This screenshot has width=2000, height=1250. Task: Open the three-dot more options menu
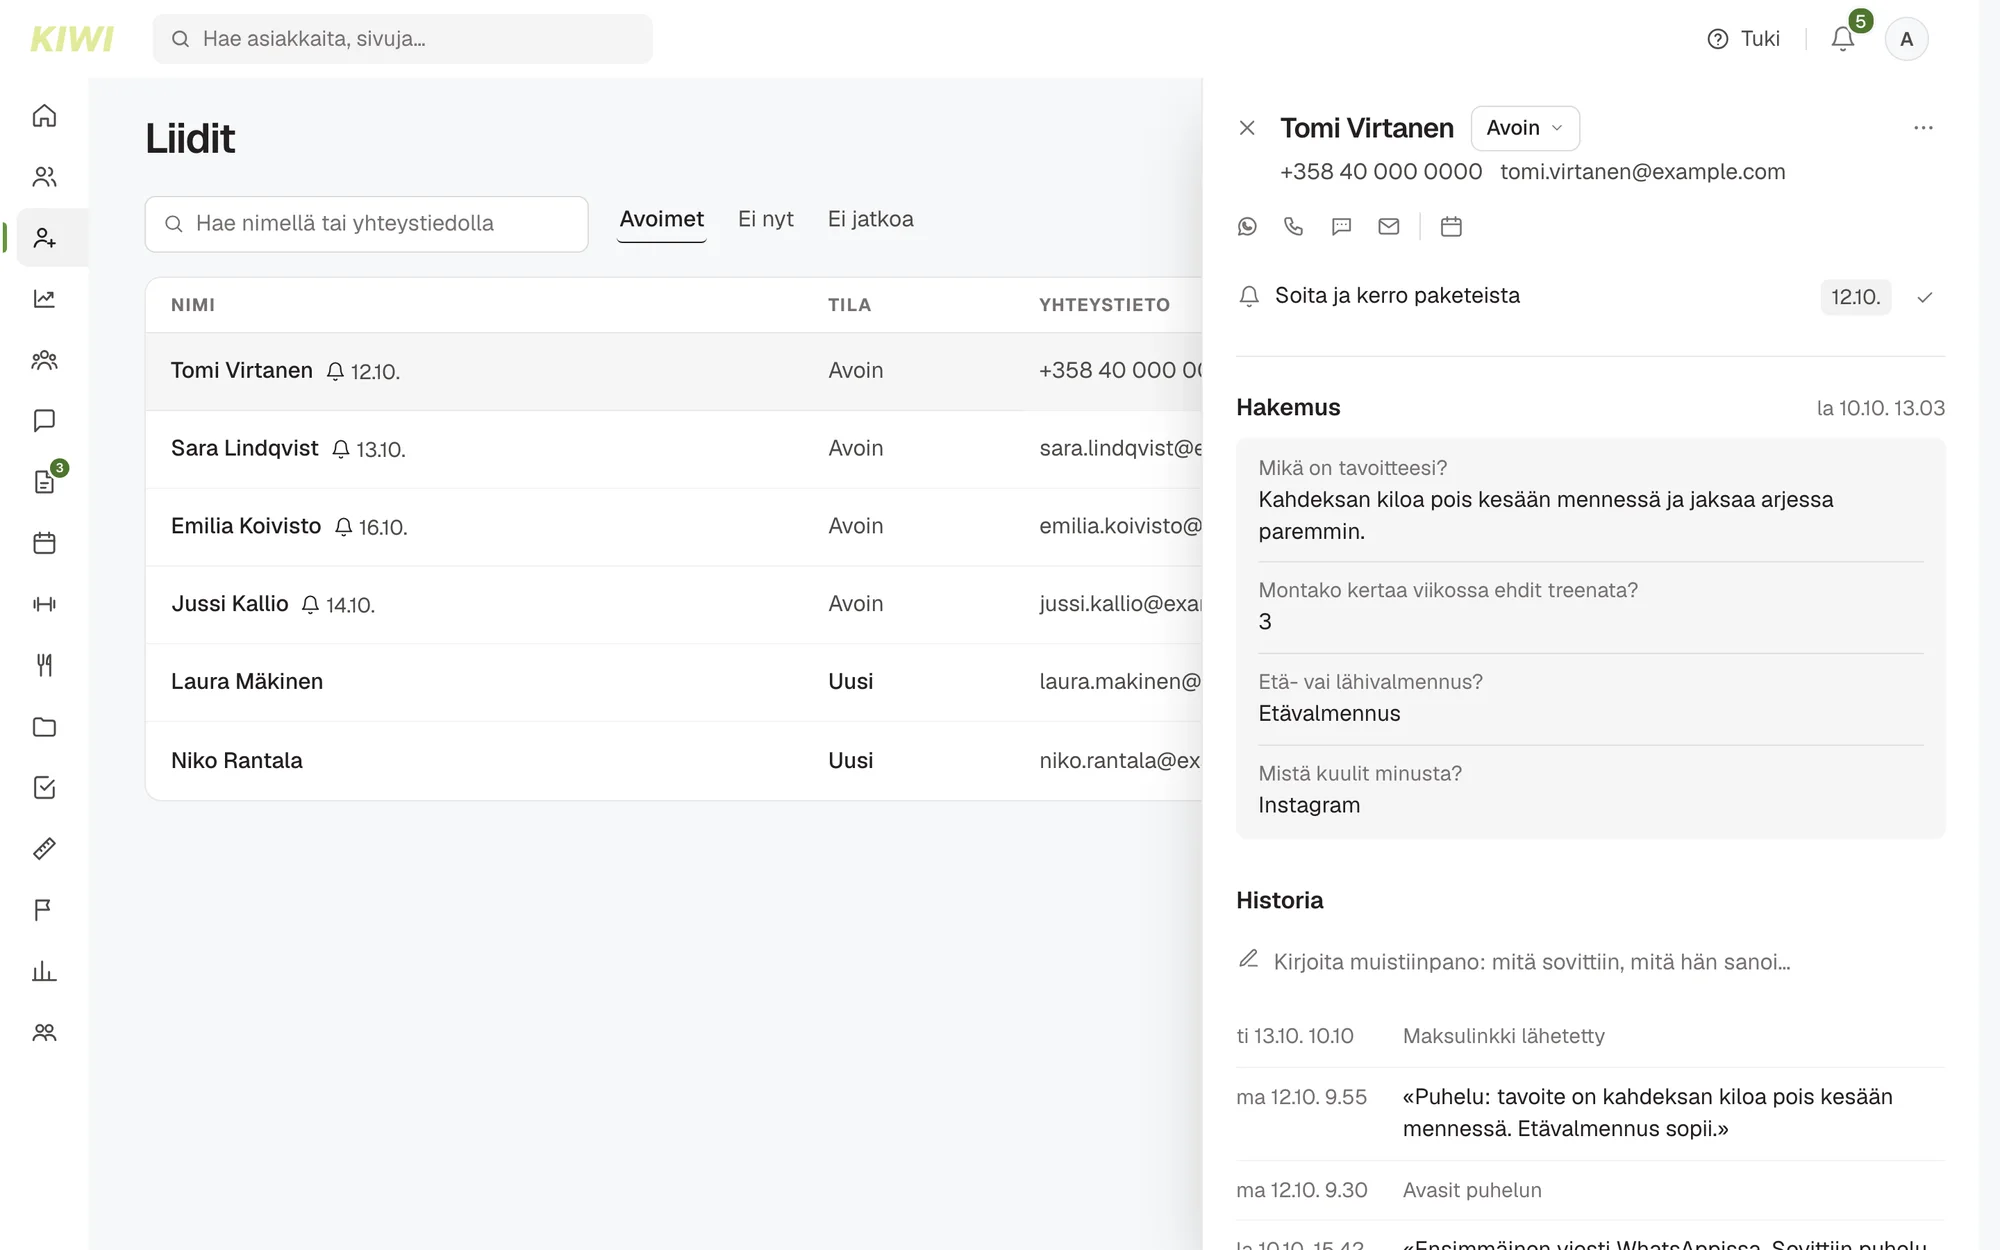pos(1923,128)
